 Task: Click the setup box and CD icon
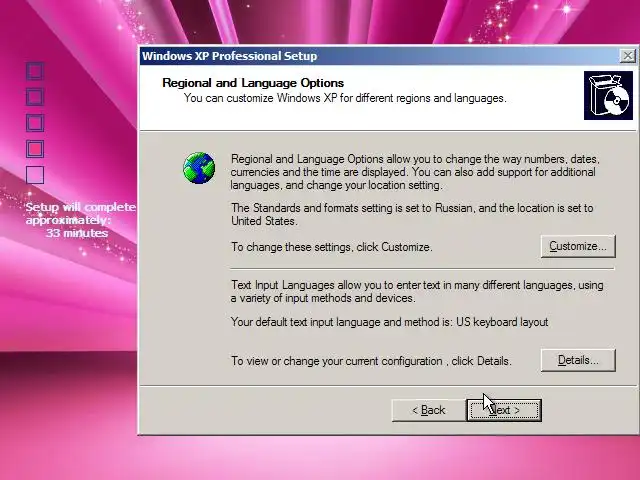(608, 96)
